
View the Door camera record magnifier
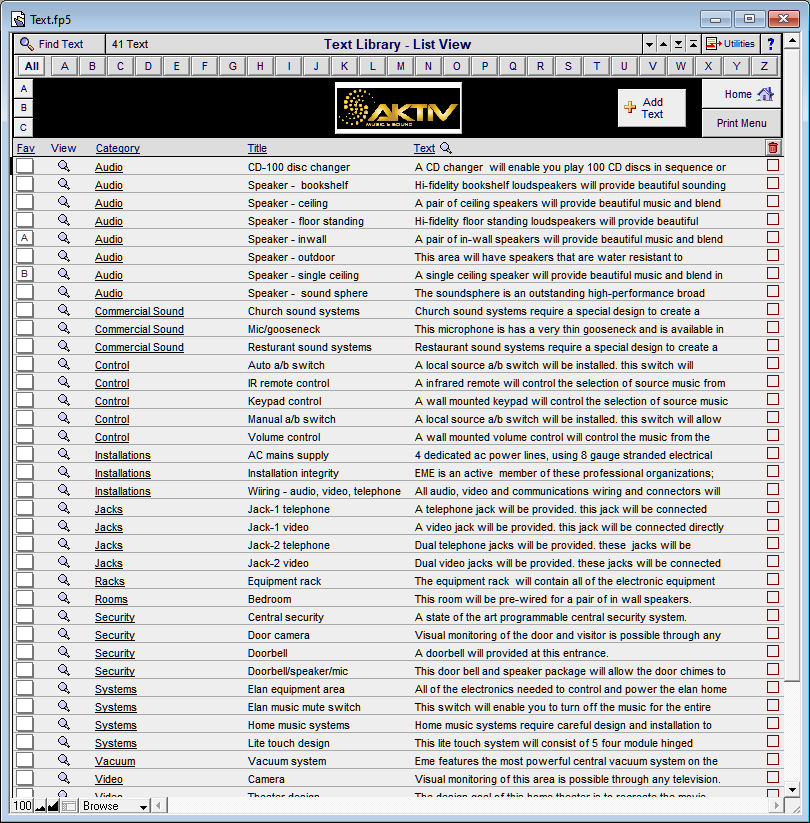(x=64, y=634)
